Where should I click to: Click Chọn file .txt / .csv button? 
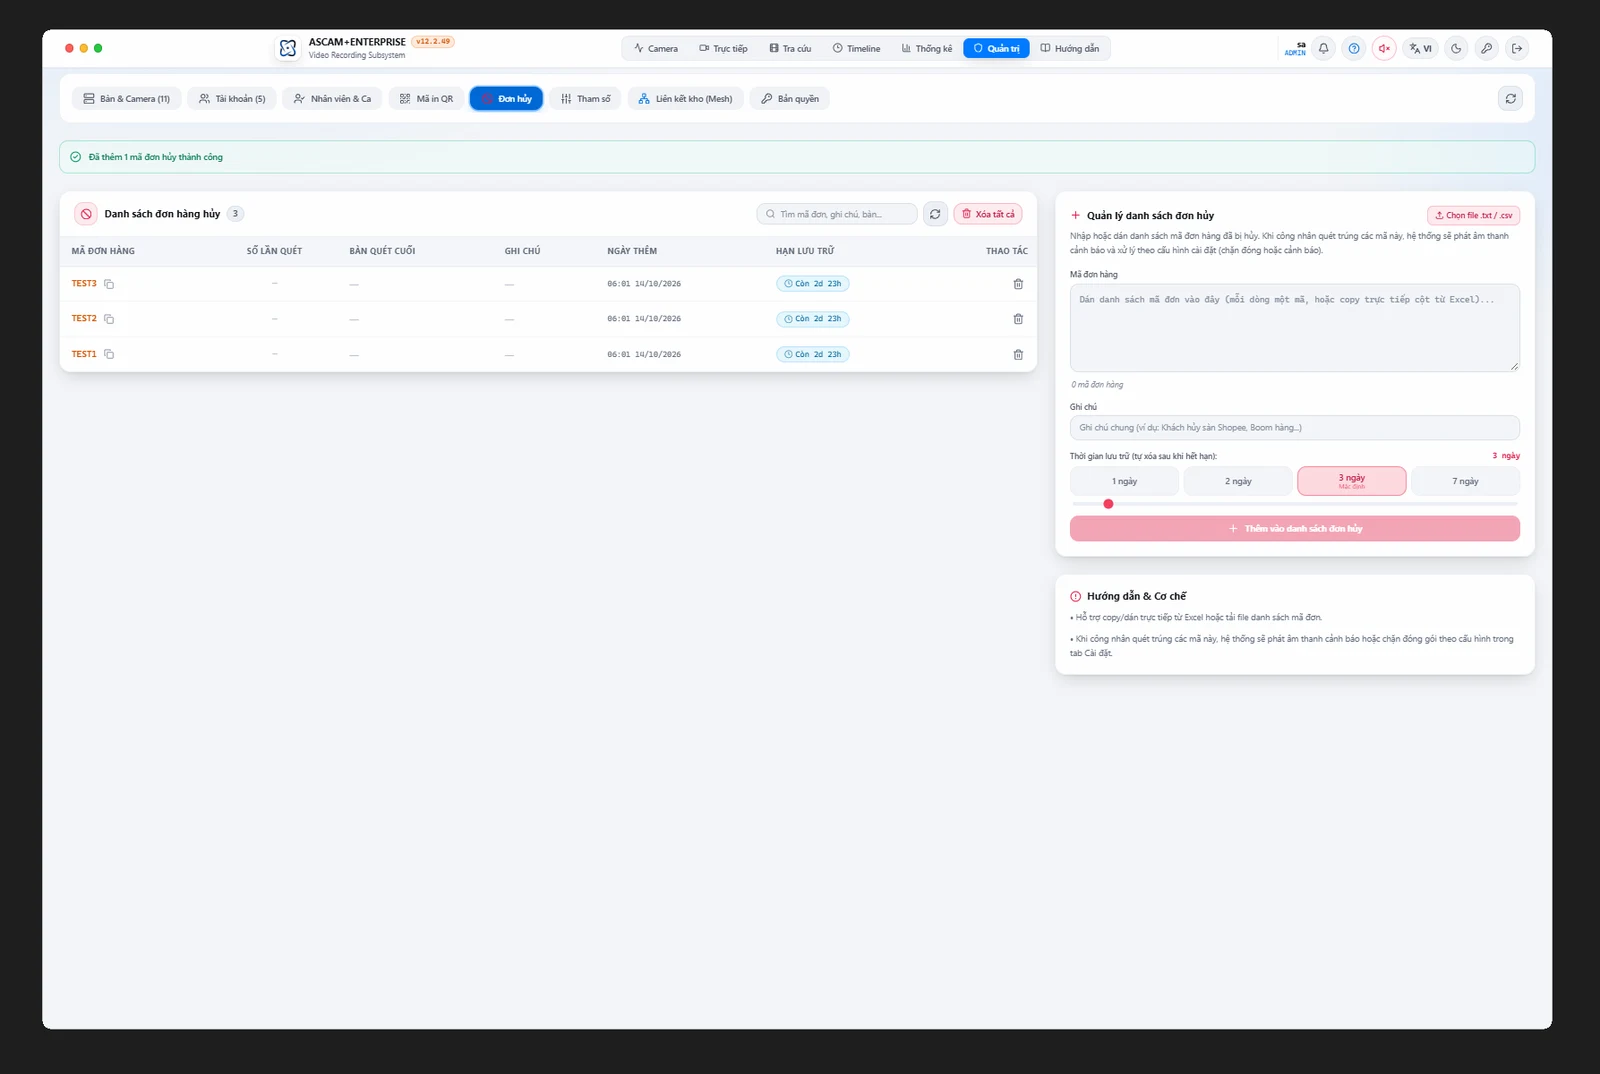coord(1473,215)
